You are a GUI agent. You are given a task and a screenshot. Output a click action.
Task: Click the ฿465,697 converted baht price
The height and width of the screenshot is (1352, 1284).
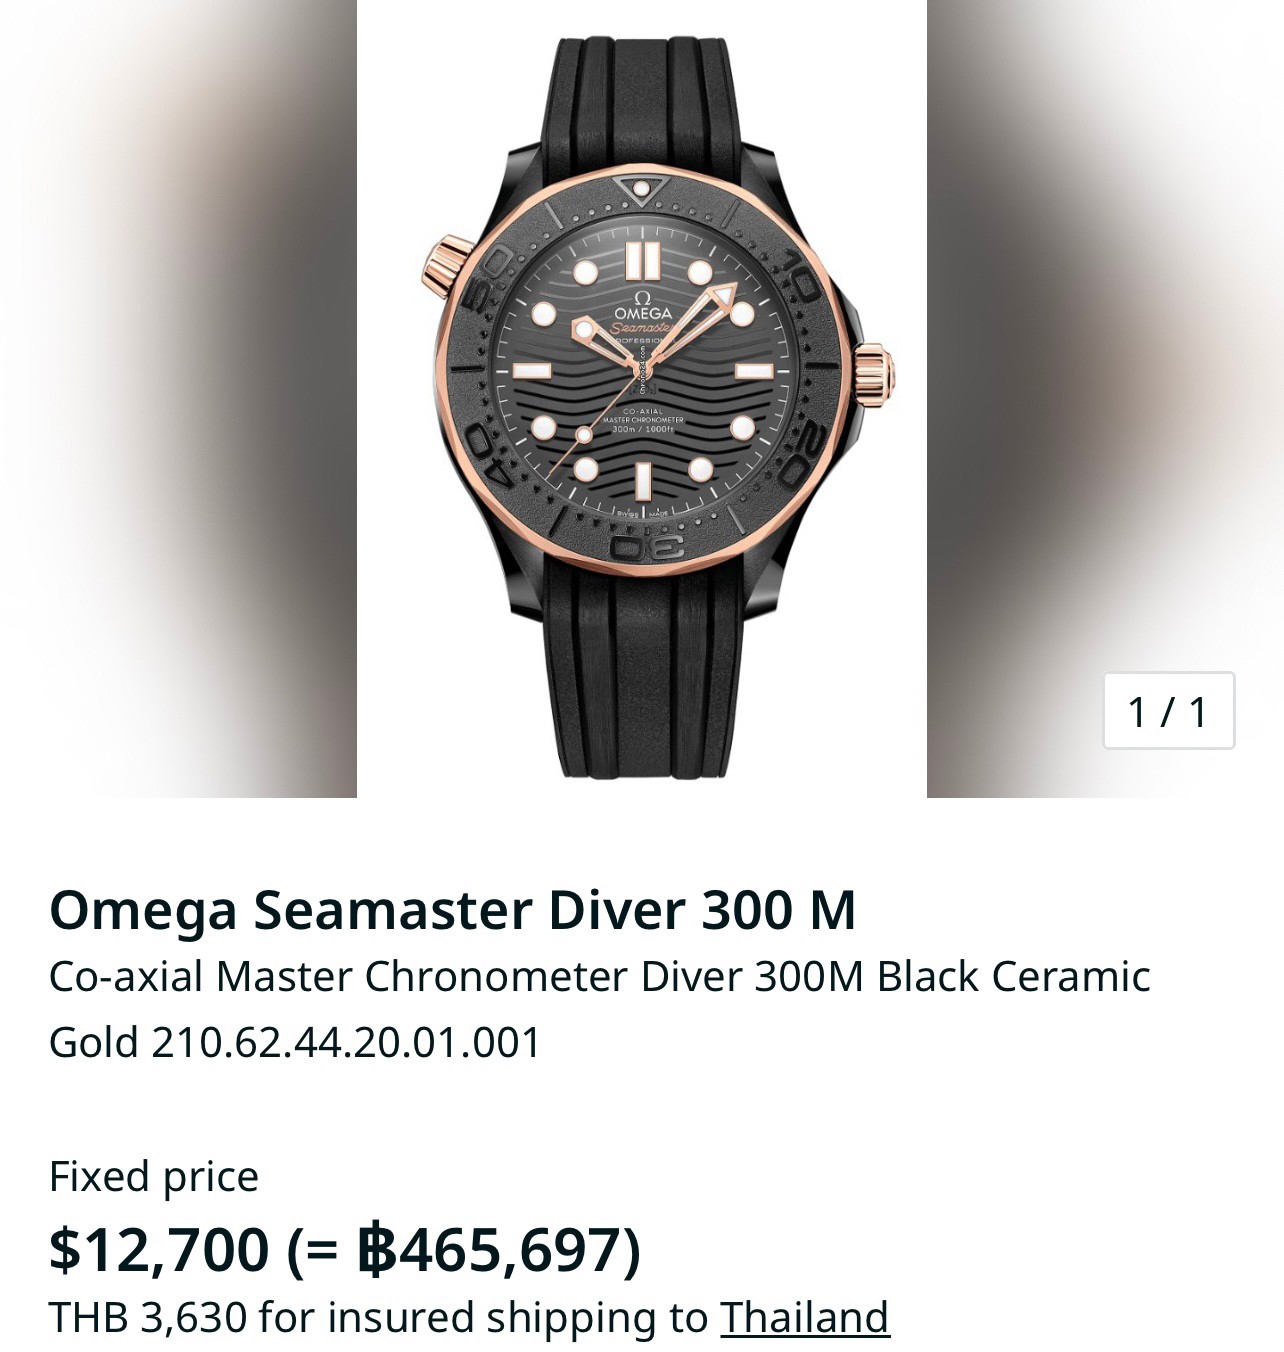point(490,1249)
